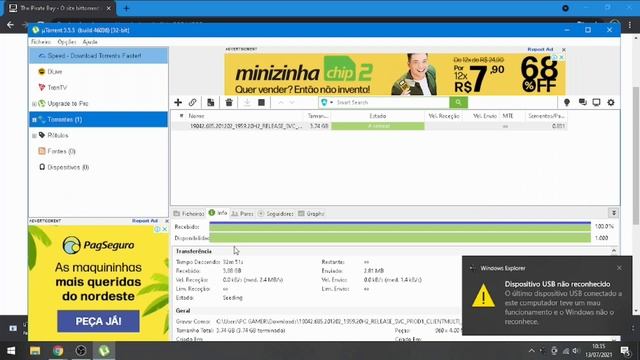Select the TronTV sidebar item

[57, 87]
